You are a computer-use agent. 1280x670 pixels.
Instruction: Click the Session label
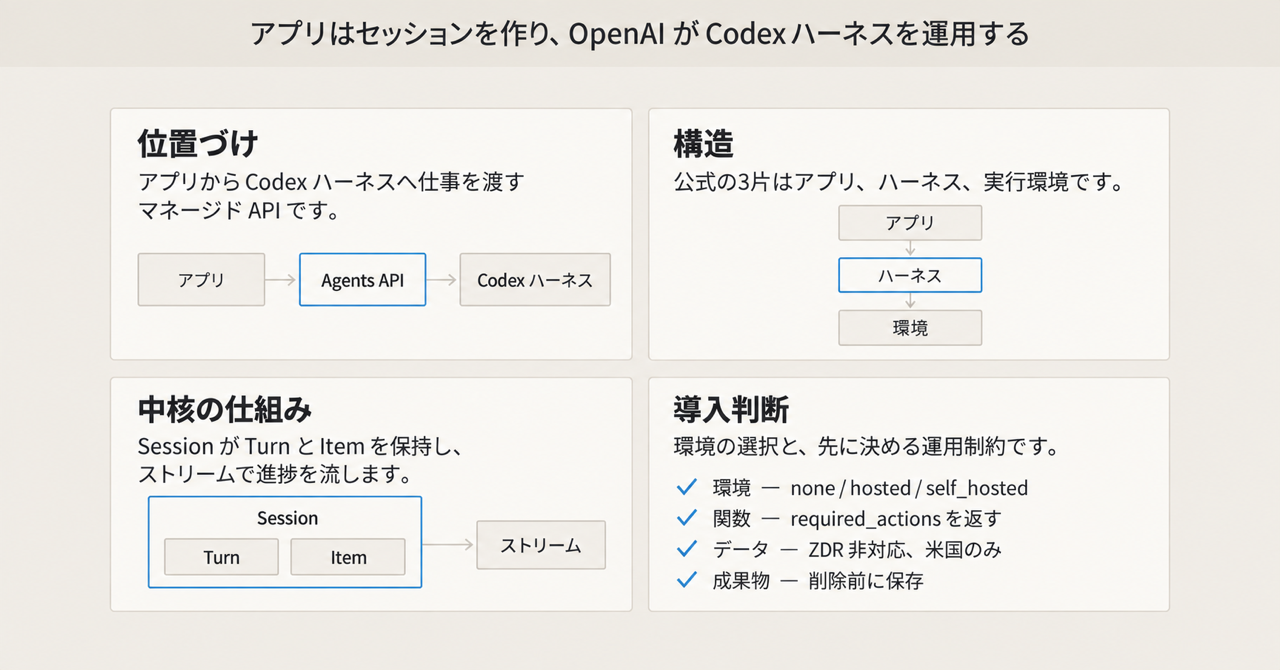tap(287, 518)
